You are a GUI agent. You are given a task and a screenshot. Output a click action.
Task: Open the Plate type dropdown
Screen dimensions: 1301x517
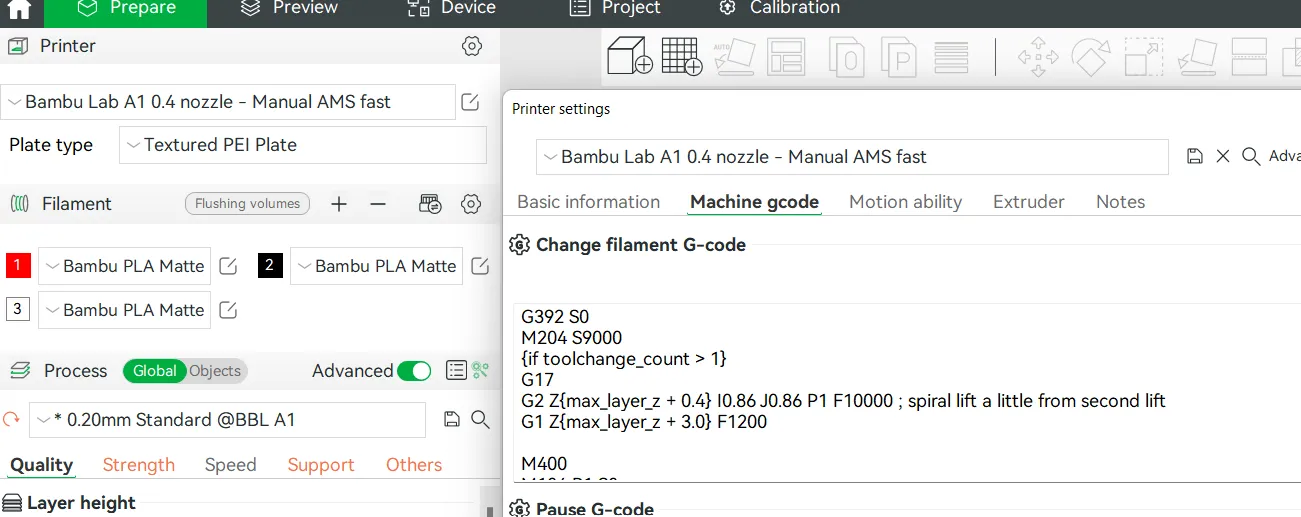[303, 145]
